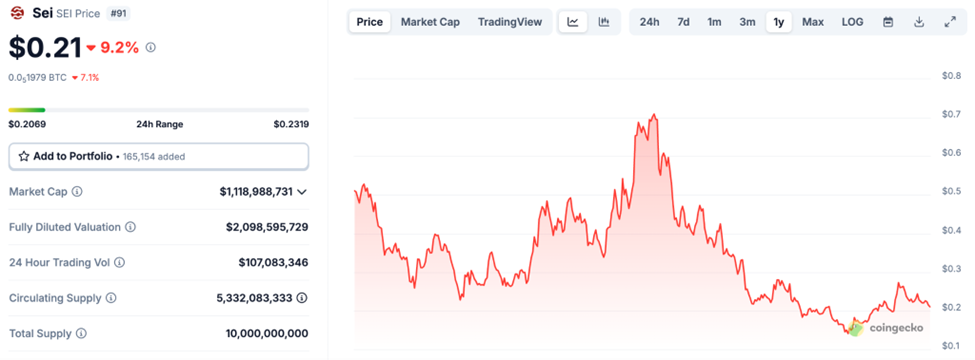Switch to Market Cap chart tab
Screen dimensions: 975x360
point(430,22)
